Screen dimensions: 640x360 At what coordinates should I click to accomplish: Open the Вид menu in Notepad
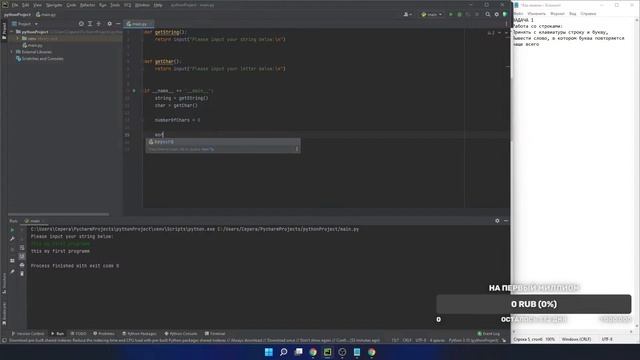(573, 13)
